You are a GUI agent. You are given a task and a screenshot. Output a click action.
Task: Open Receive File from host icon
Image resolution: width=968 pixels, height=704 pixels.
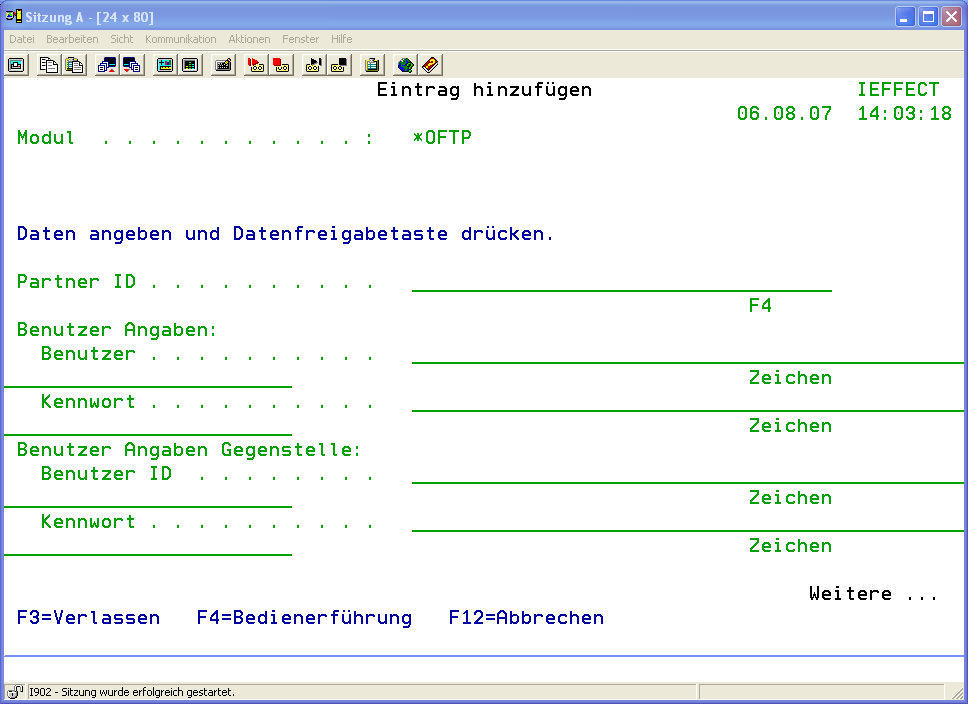click(x=132, y=65)
